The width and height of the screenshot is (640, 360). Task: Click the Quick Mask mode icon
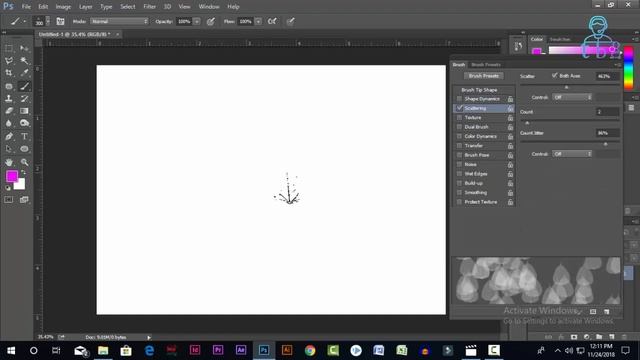[x=9, y=200]
